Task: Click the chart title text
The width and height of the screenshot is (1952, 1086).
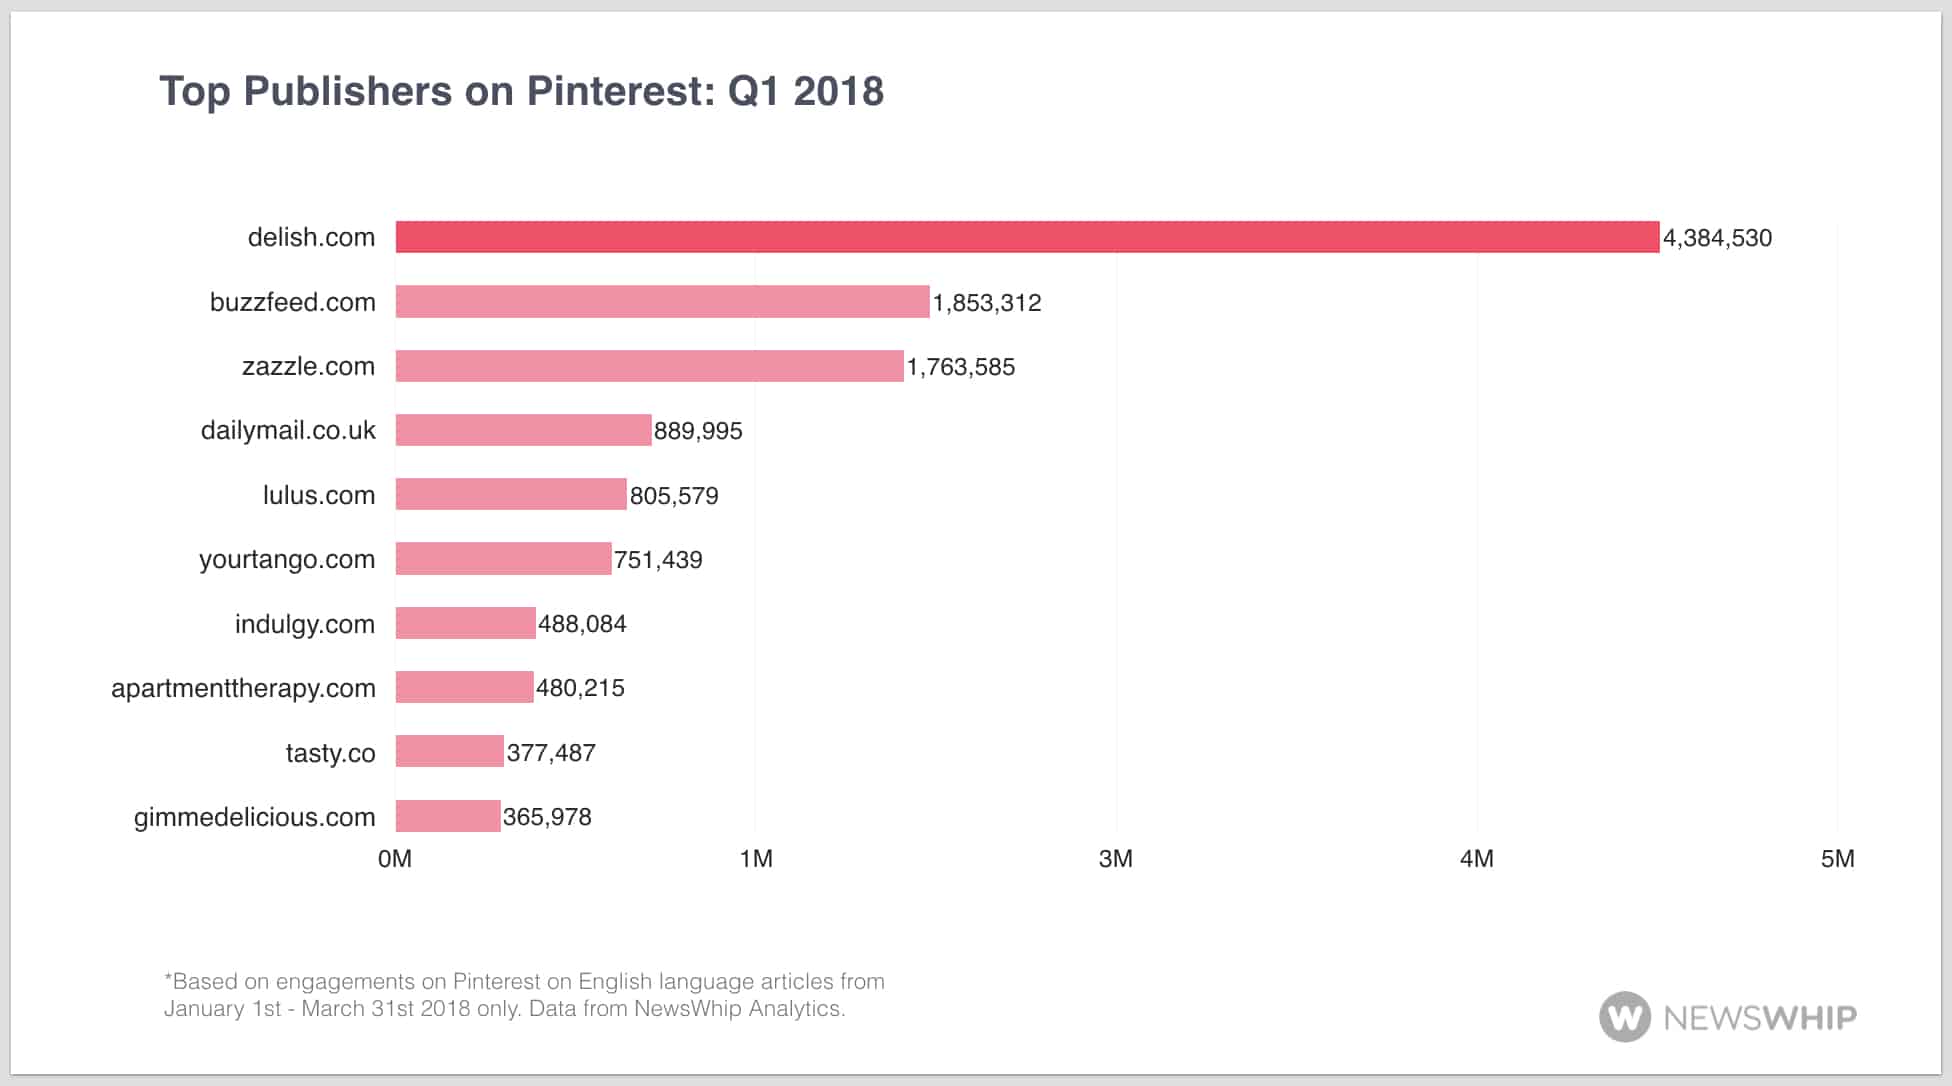Action: 521,91
